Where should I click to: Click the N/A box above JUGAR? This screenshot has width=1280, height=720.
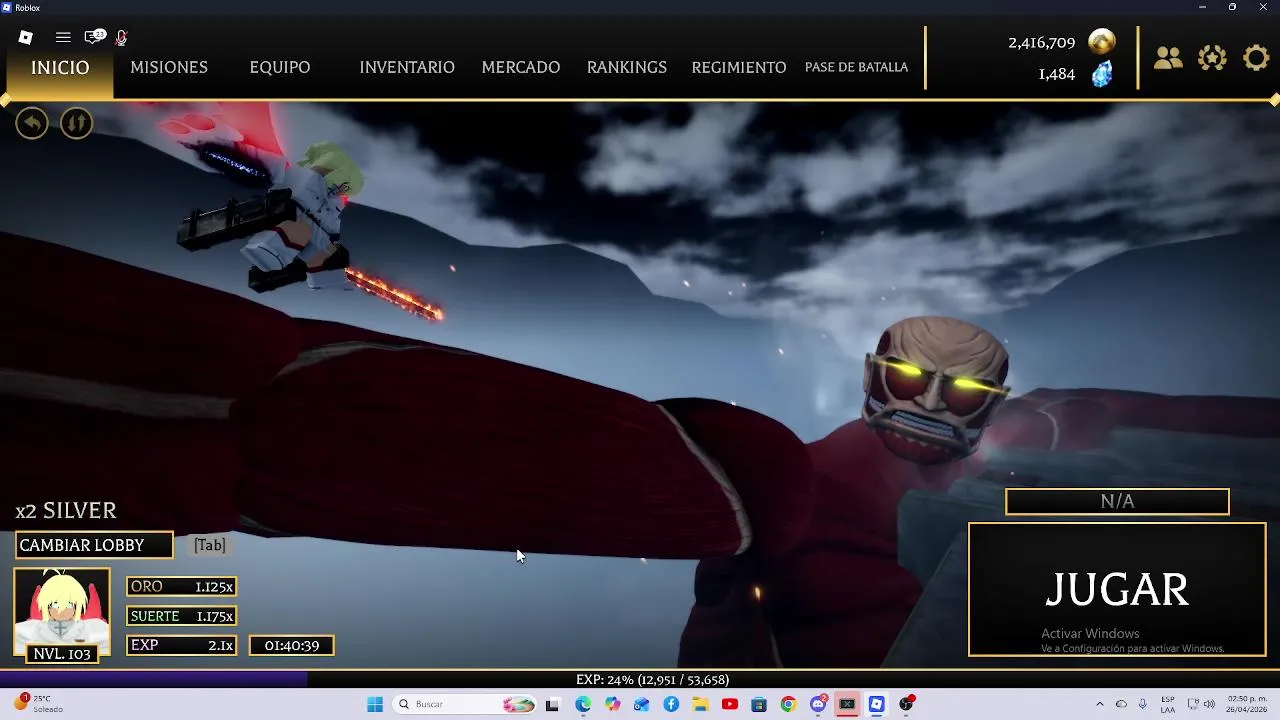click(x=1117, y=502)
